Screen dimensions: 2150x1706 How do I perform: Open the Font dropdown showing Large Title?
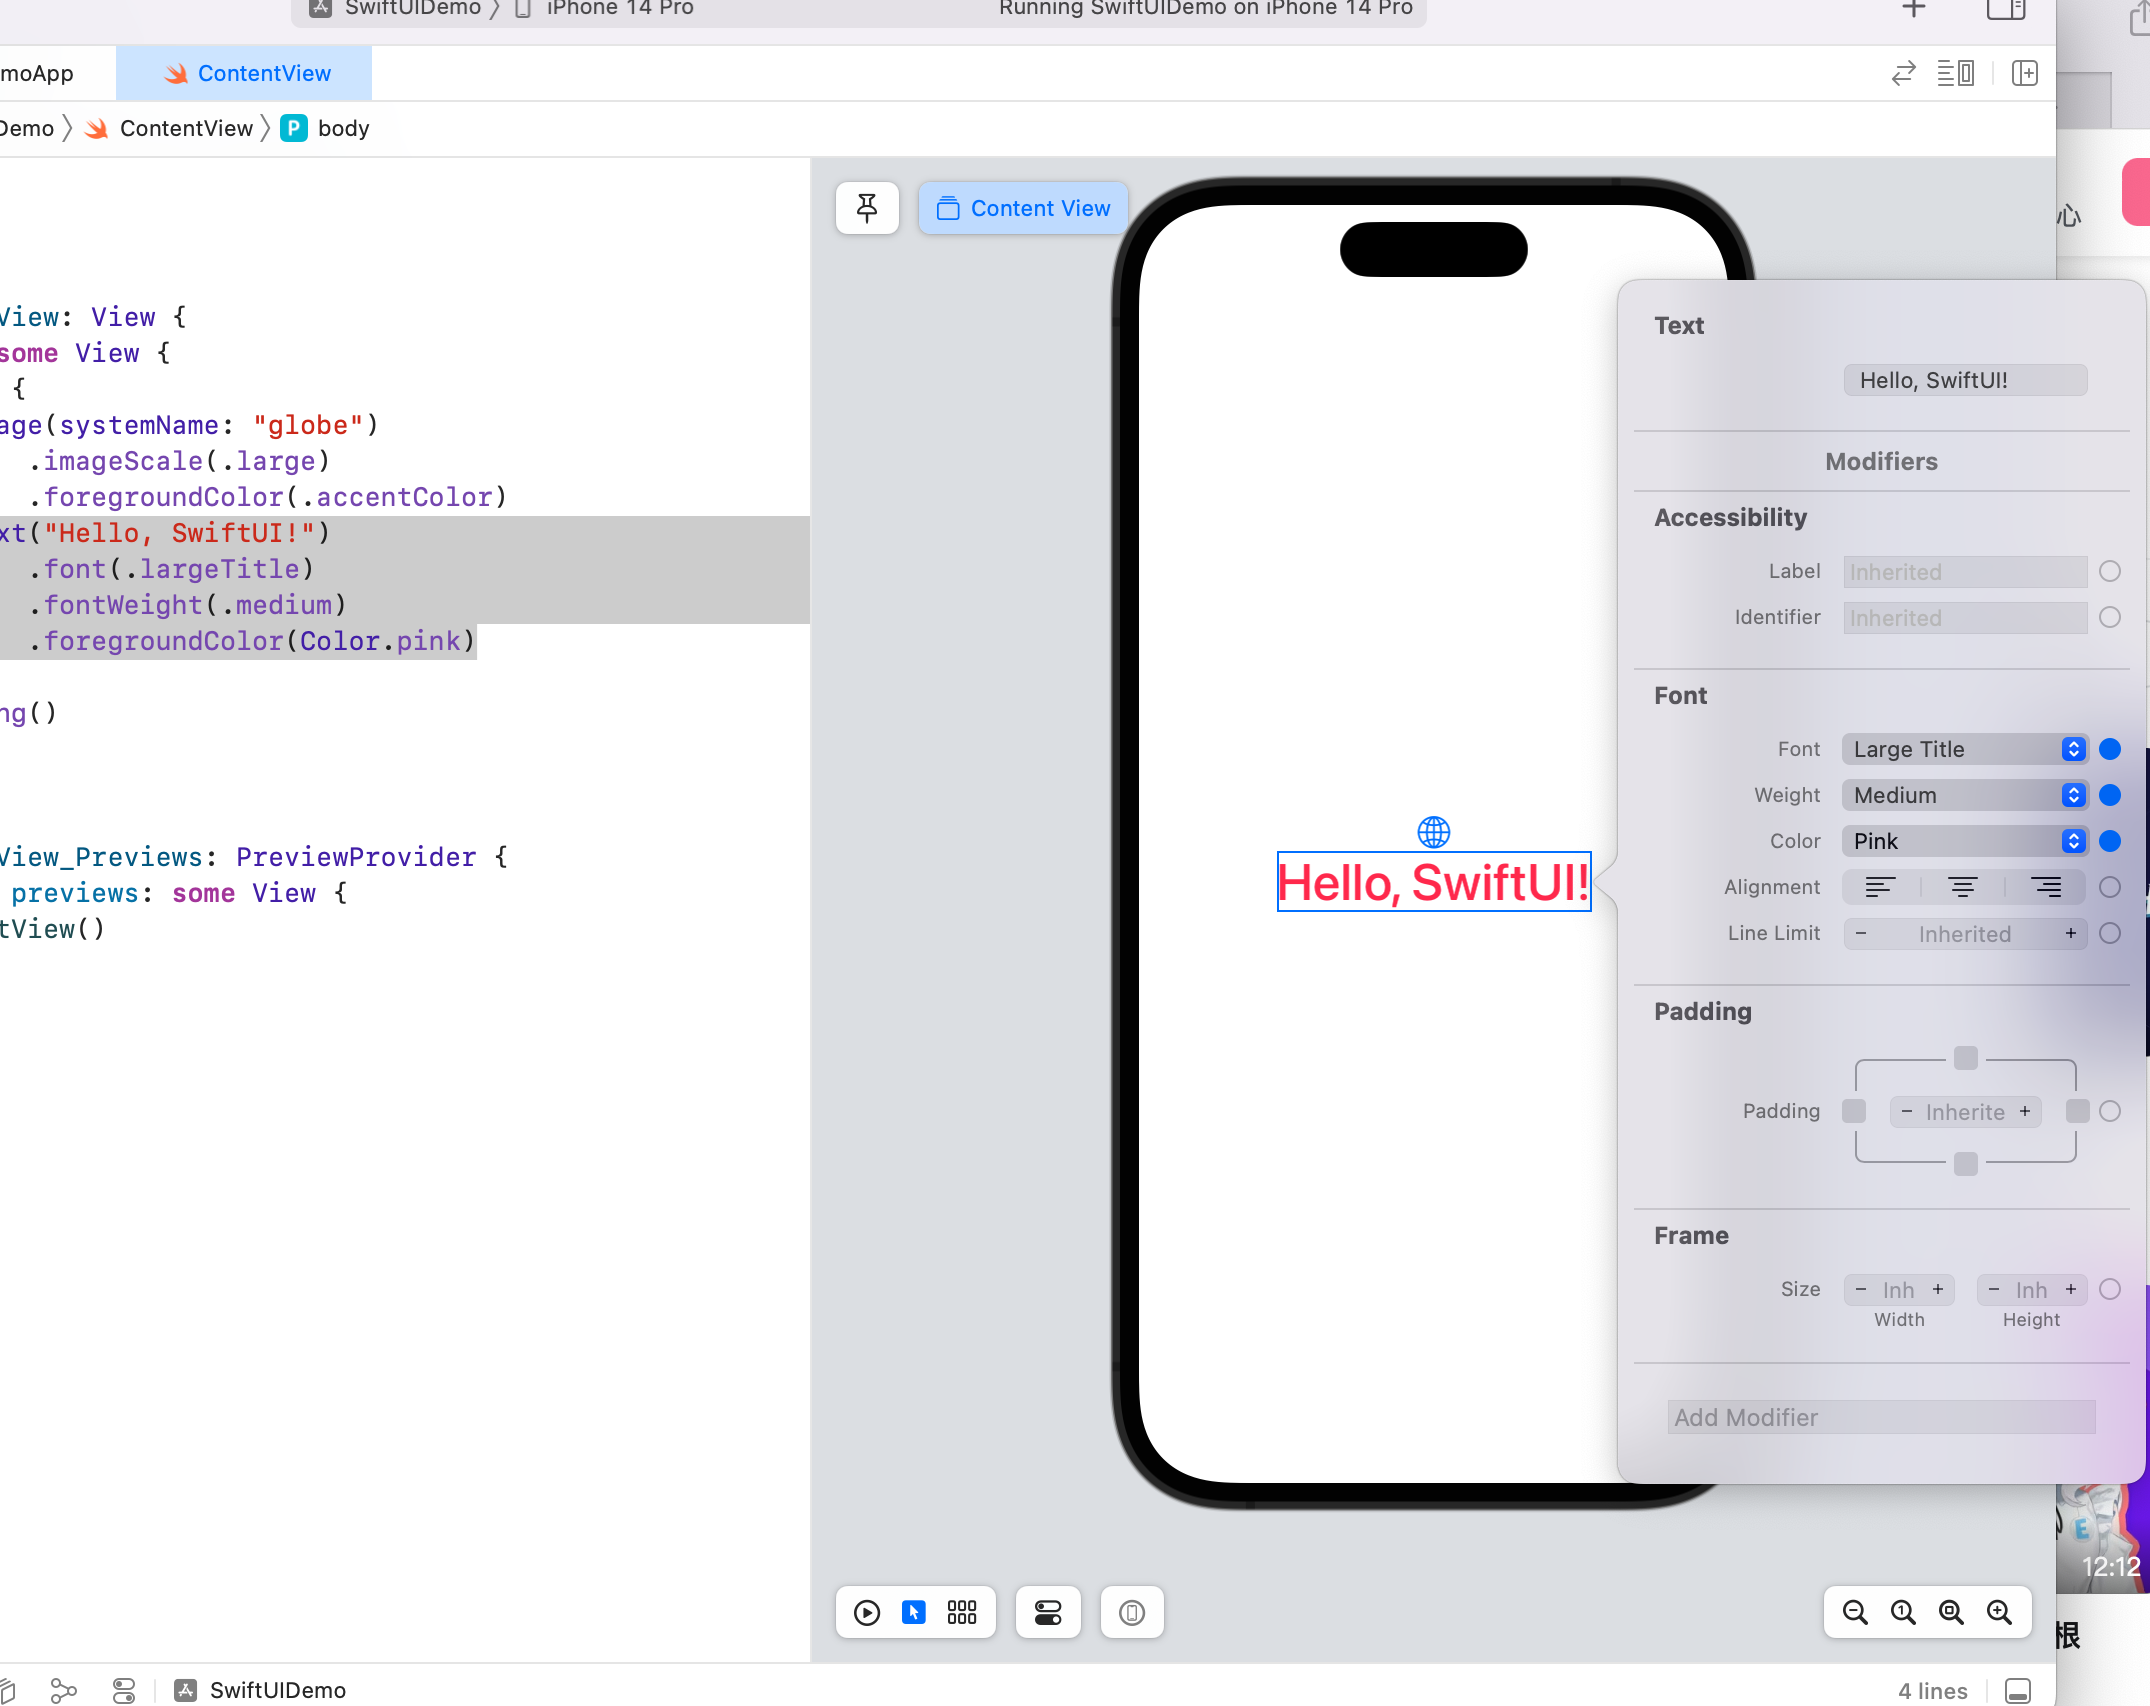point(1965,749)
